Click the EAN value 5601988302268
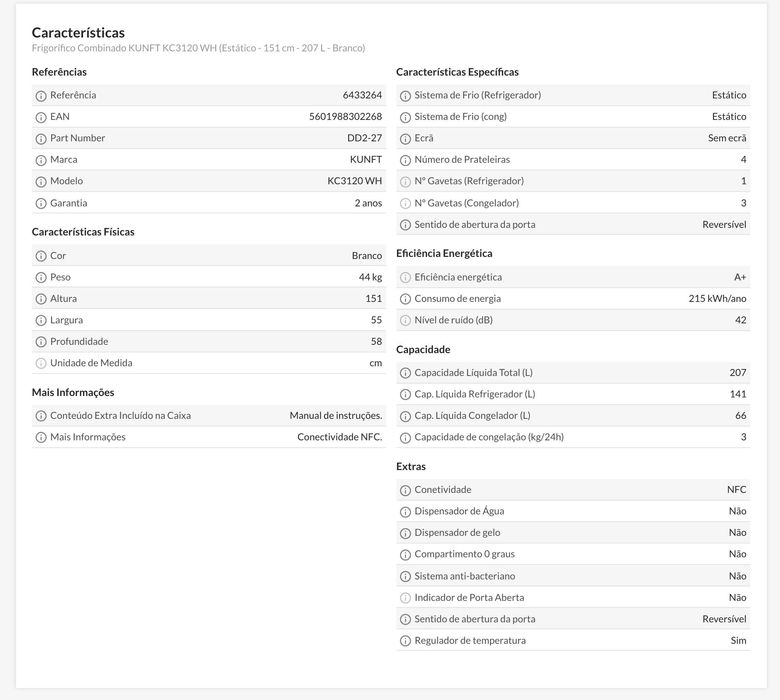Image resolution: width=780 pixels, height=700 pixels. coord(345,117)
